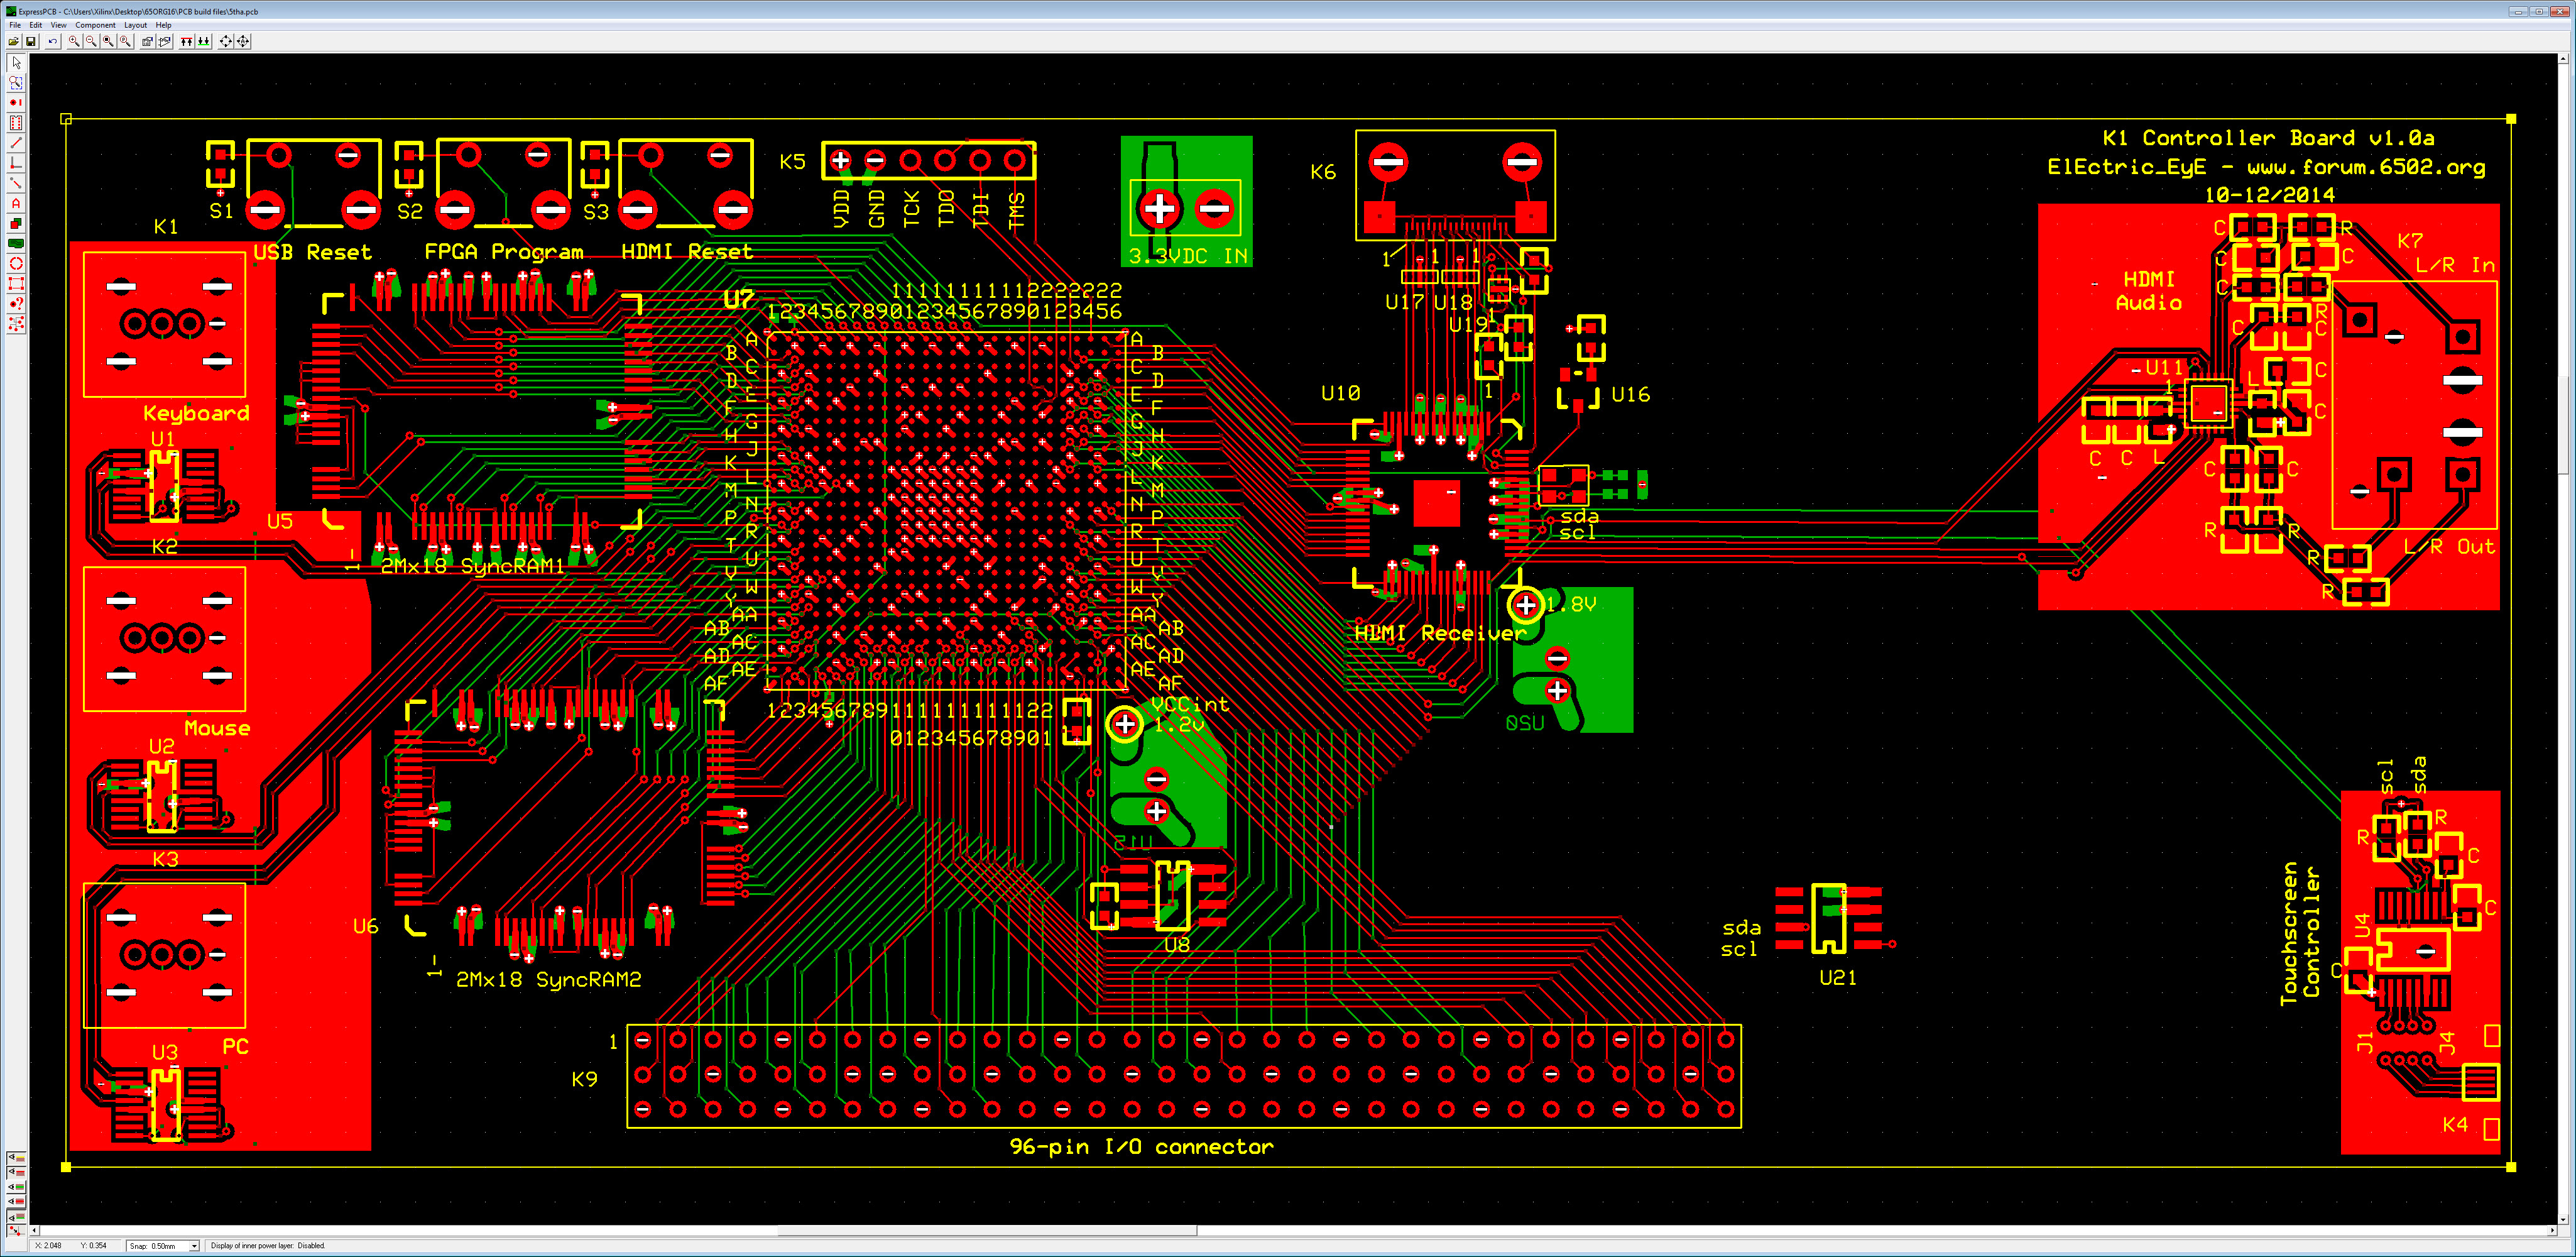
Task: Select the place circle tool
Action: coord(16,264)
